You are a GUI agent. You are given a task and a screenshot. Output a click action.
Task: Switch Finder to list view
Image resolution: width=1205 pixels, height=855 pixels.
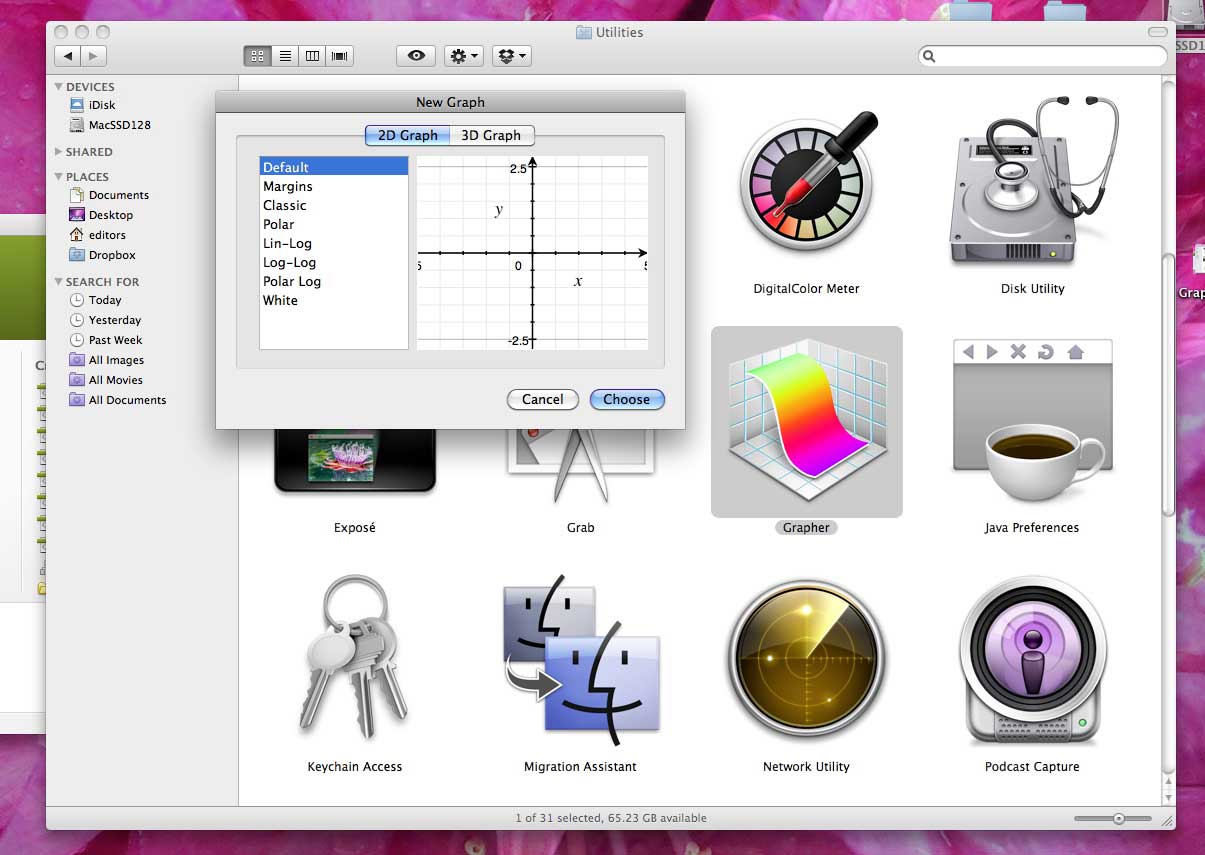pyautogui.click(x=285, y=56)
